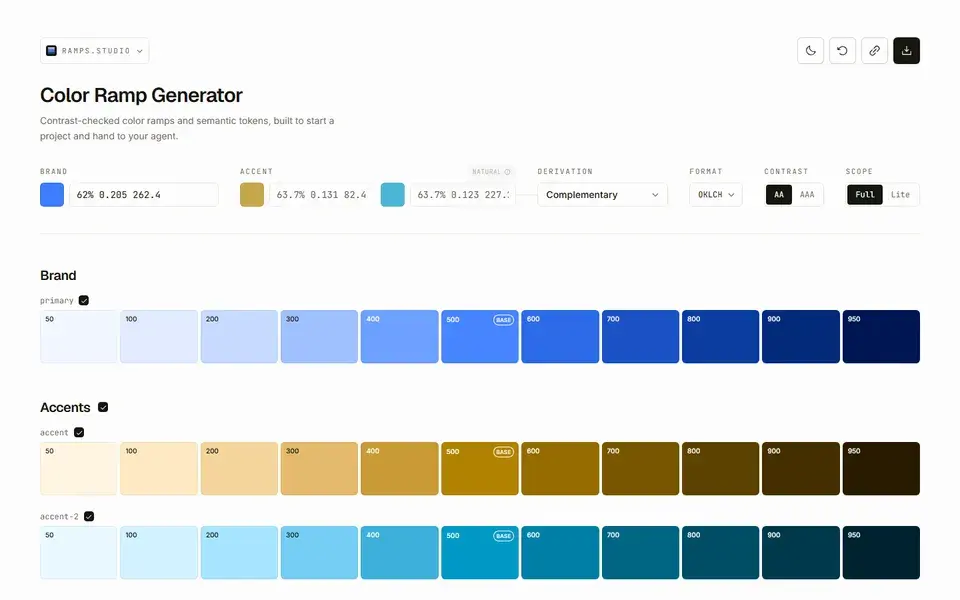This screenshot has width=960, height=600.
Task: Click the Ramps.Studio logo icon
Action: click(51, 51)
